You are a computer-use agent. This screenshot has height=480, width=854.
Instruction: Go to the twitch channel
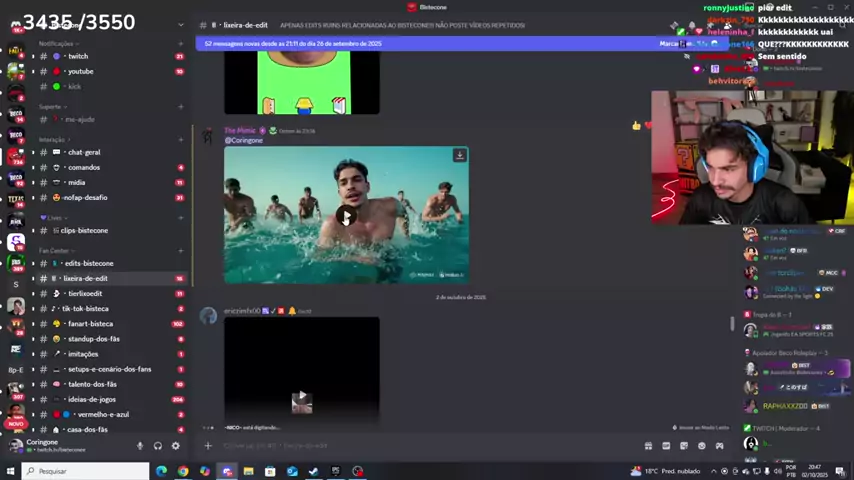(78, 56)
